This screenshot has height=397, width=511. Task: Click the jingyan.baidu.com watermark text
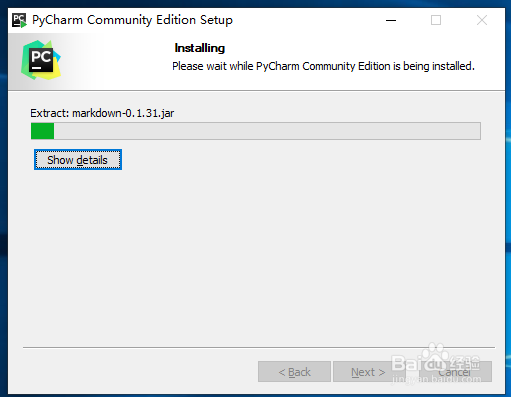[x=436, y=379]
